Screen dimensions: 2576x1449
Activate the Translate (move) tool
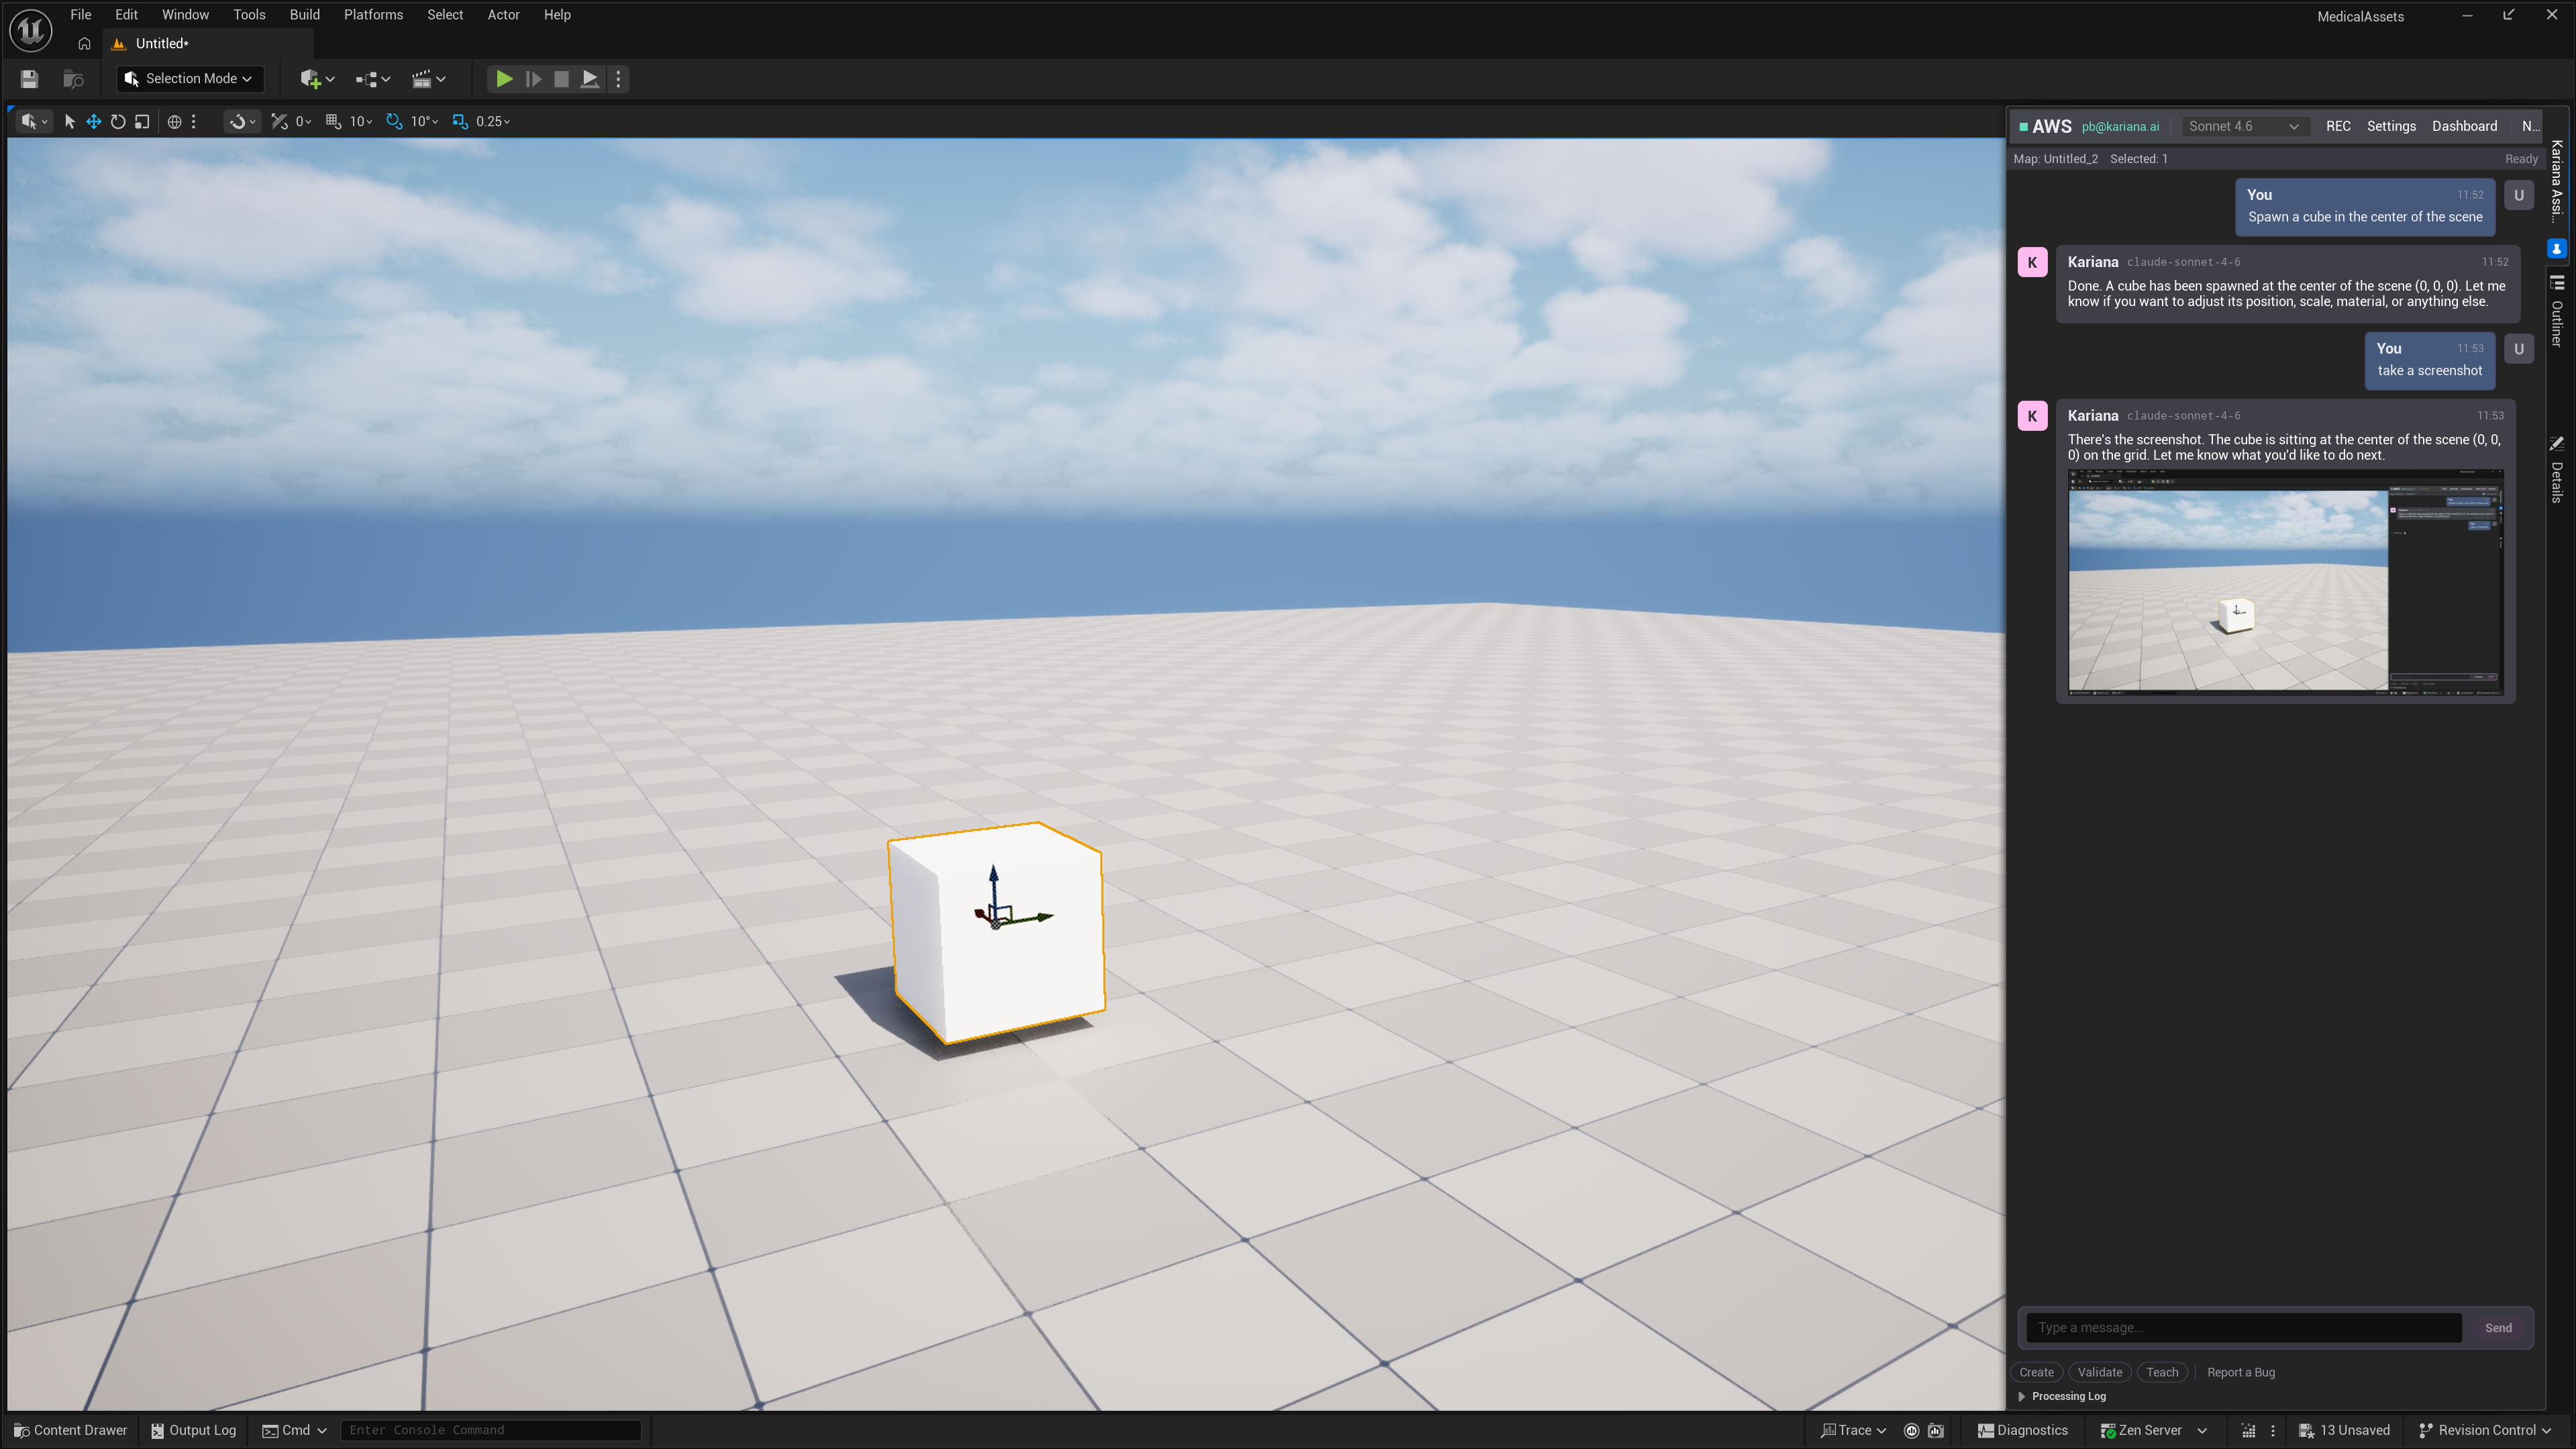coord(94,121)
